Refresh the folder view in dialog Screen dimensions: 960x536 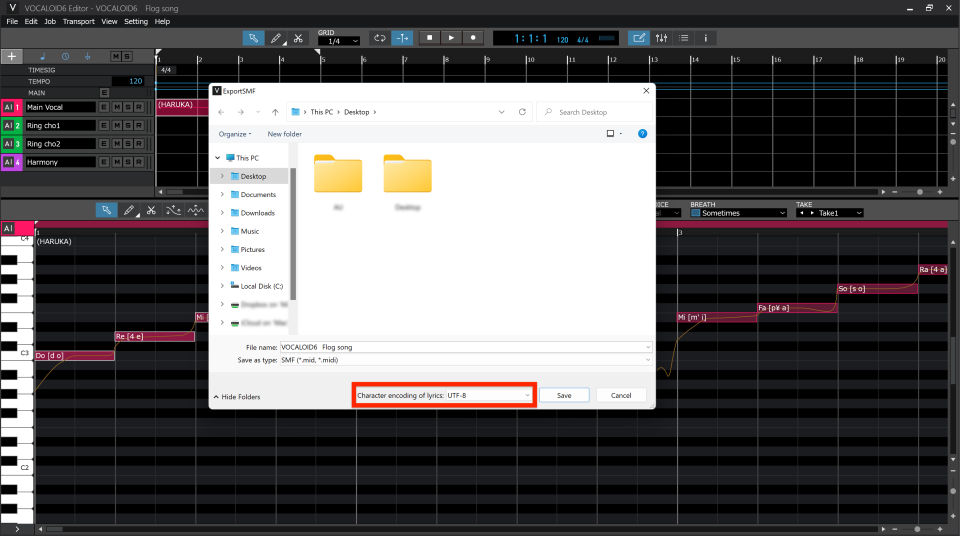[522, 112]
